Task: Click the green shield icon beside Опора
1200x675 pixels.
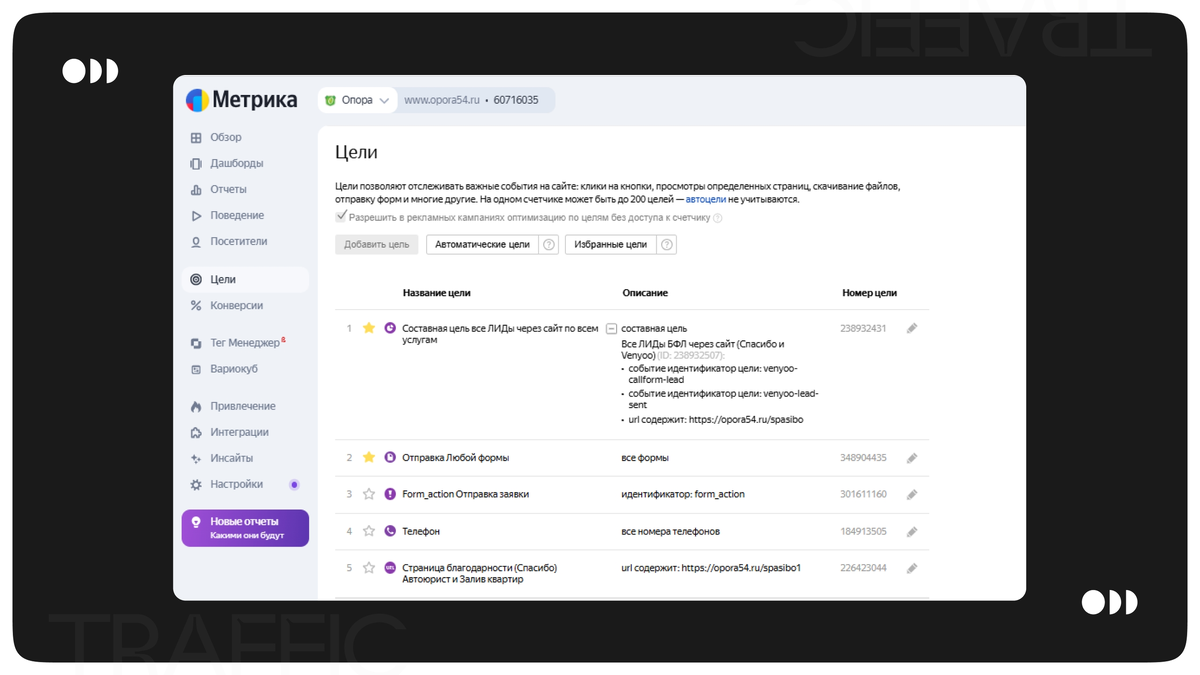Action: point(331,100)
